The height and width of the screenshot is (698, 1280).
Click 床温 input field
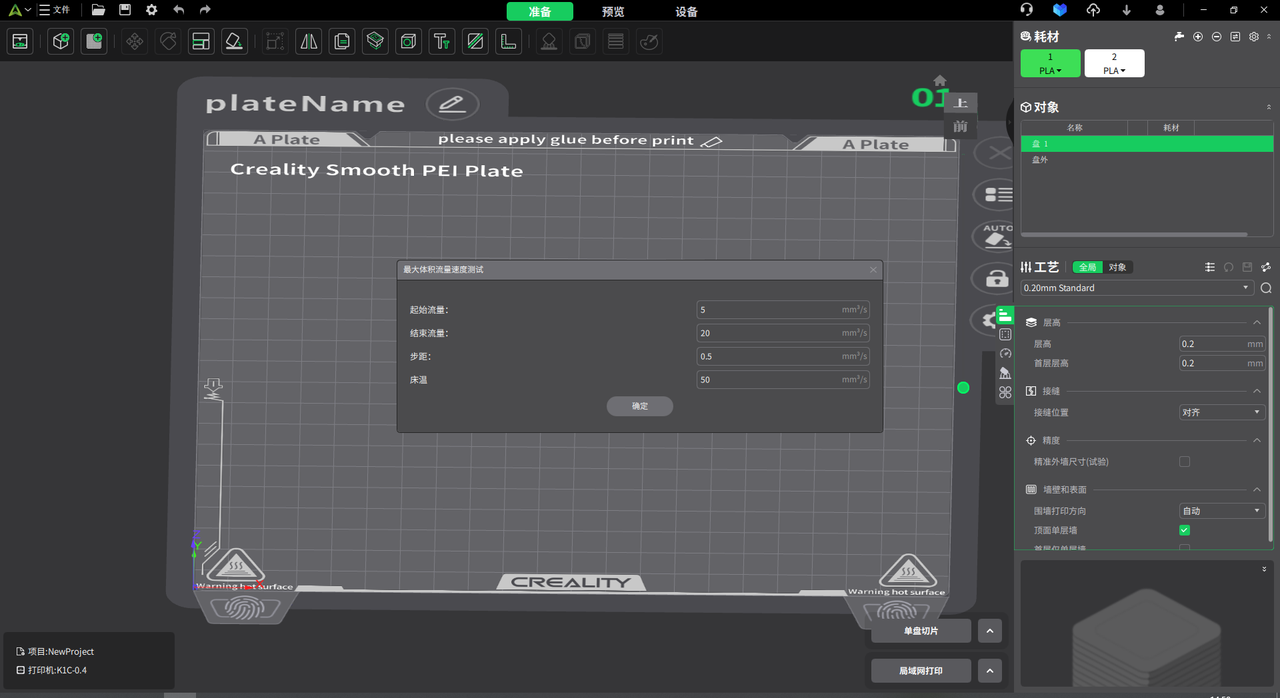(783, 380)
